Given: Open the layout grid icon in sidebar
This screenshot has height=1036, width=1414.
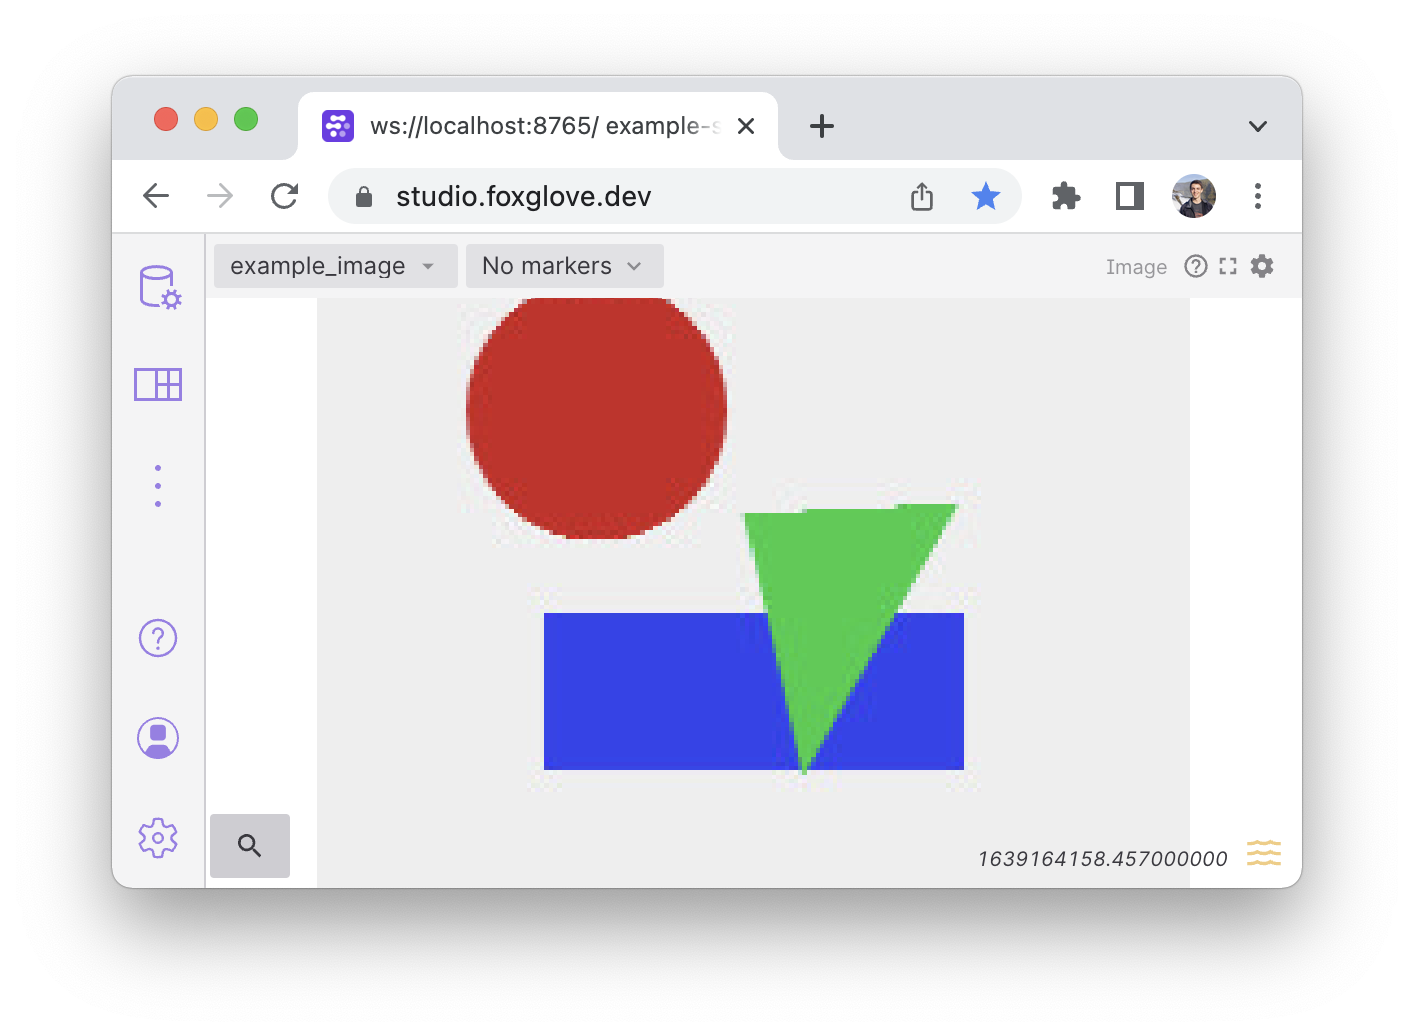Looking at the screenshot, I should point(157,384).
